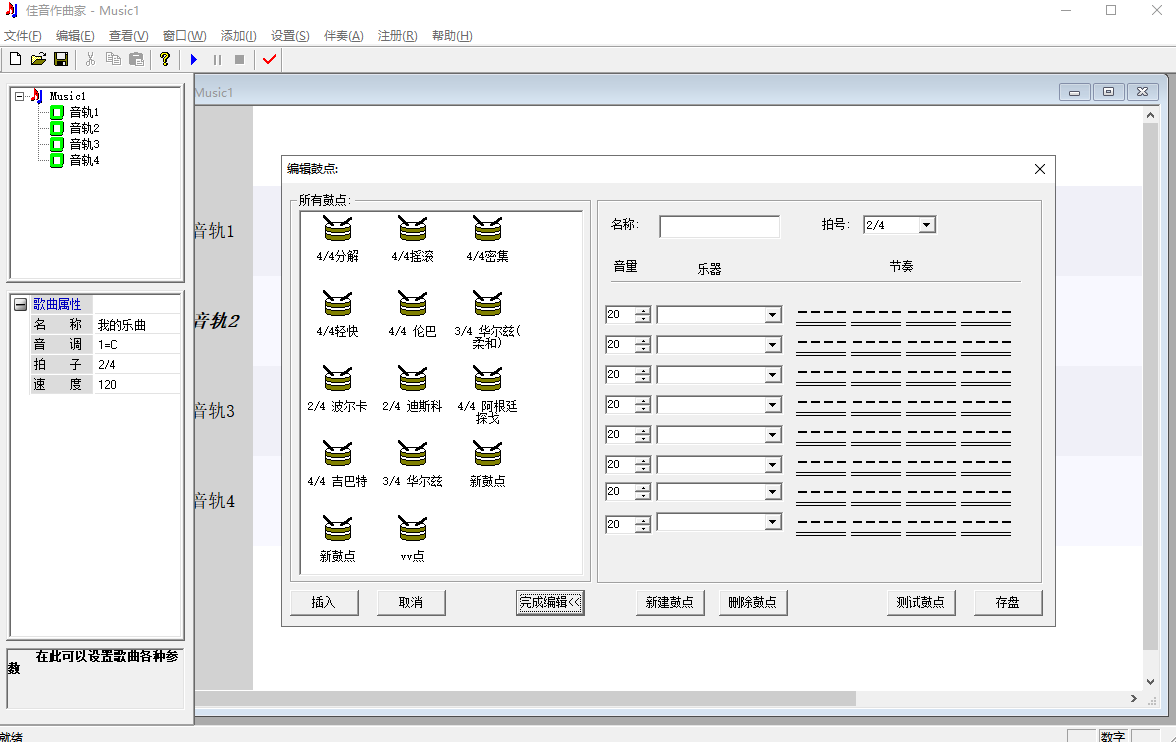Pick the 2/4 迪斯科 drum icon

coord(412,378)
